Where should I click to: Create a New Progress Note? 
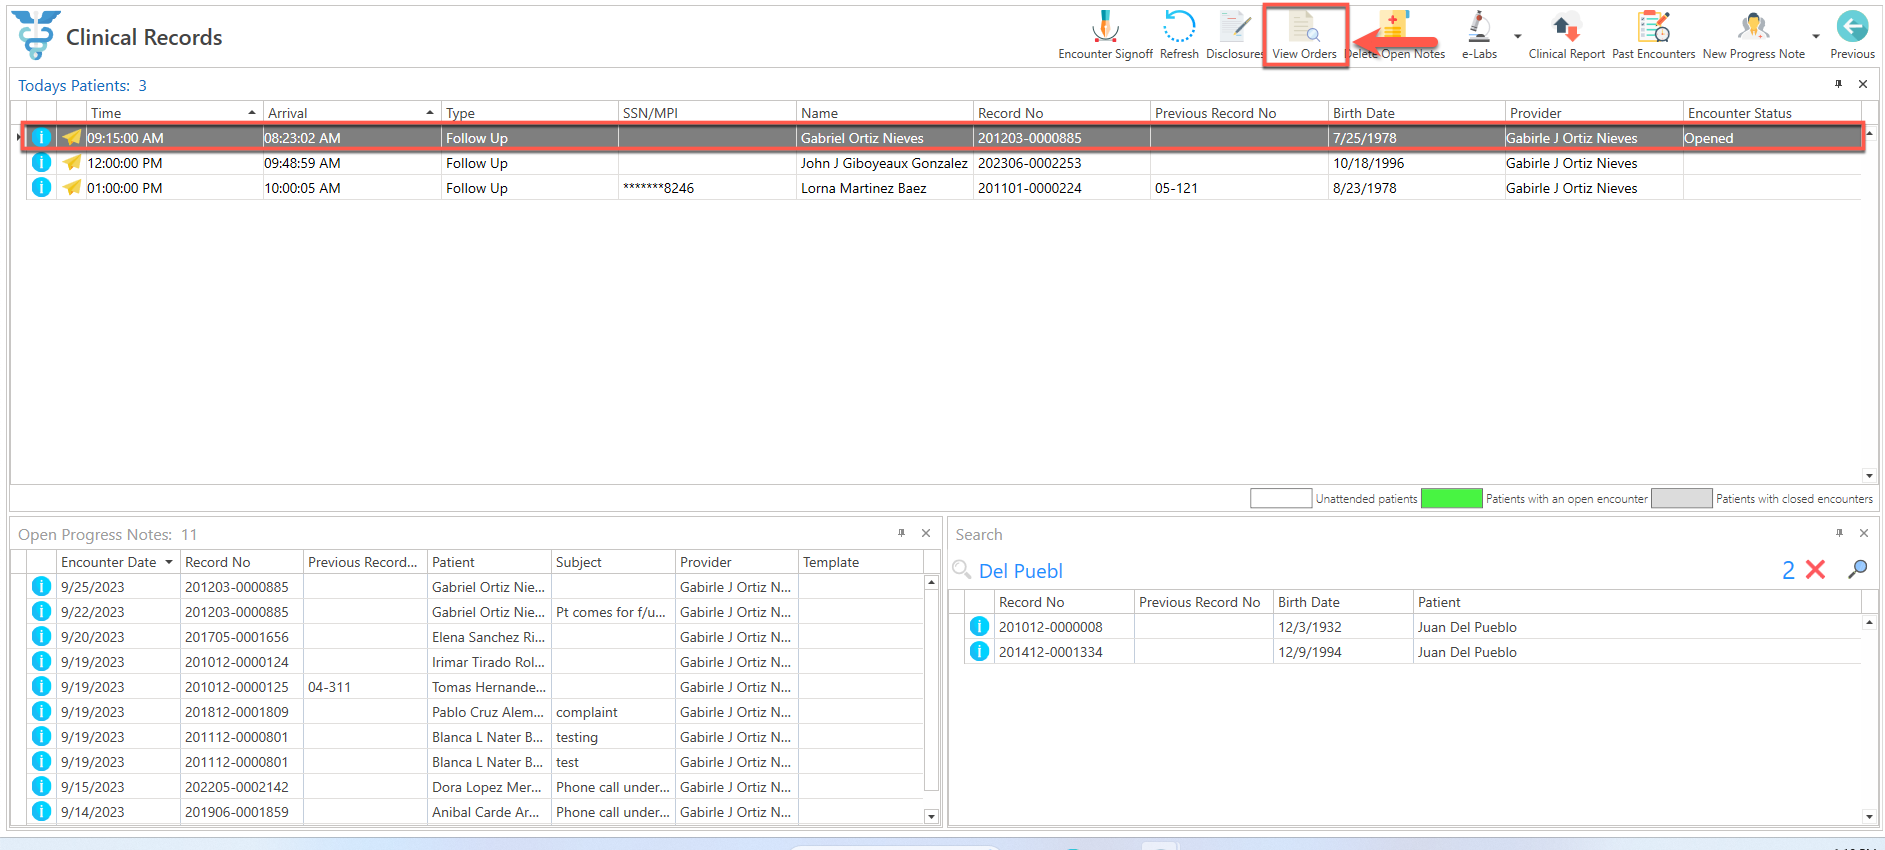point(1753,35)
